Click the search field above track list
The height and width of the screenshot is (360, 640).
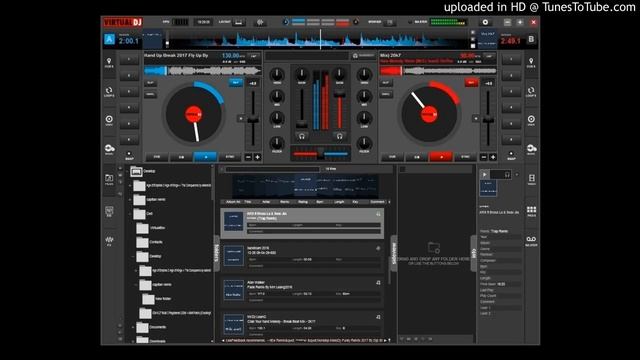coord(273,169)
